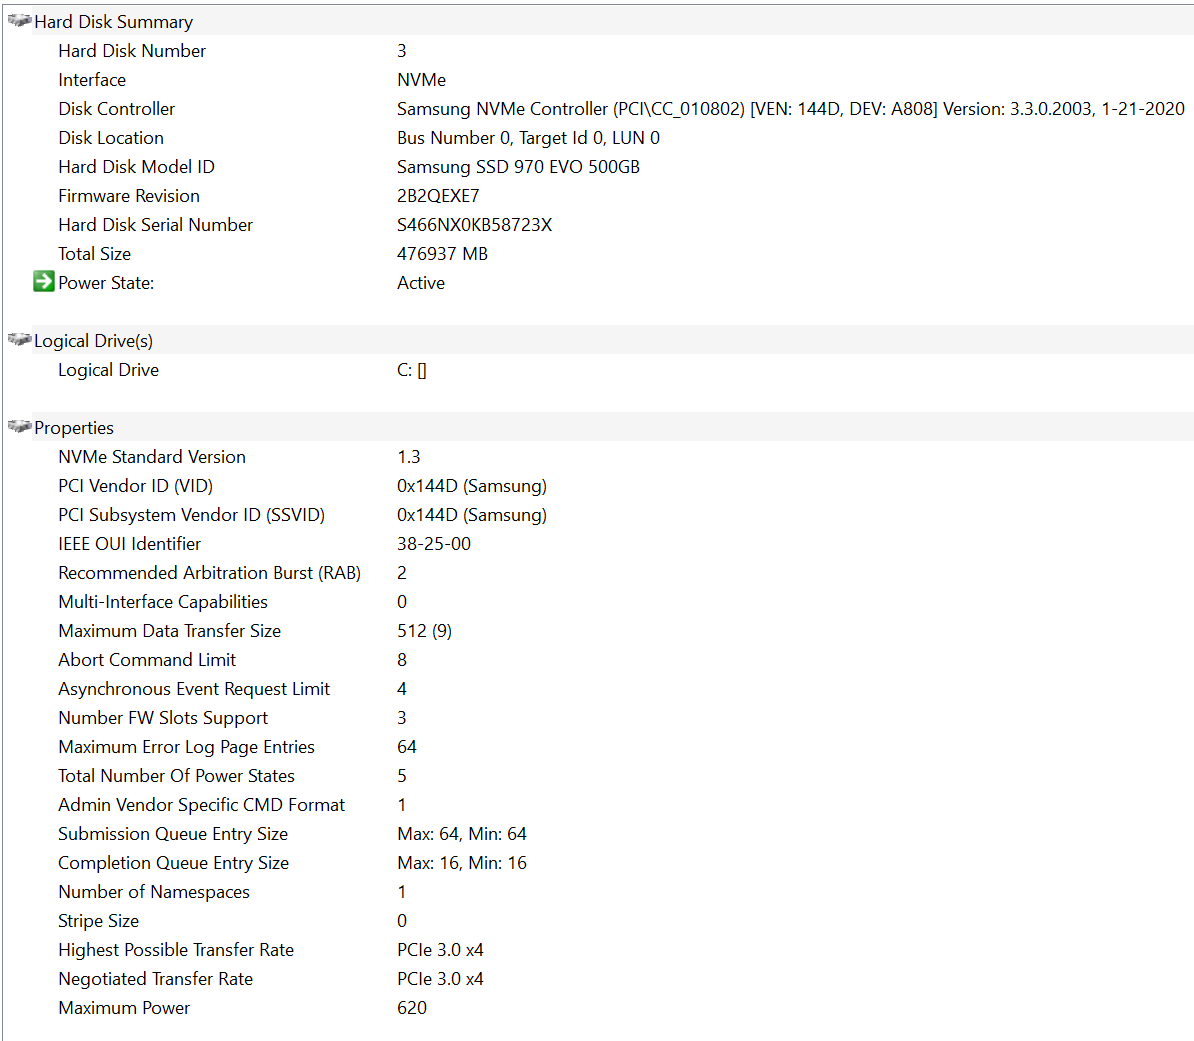Select the Number FW Slots Support label

[x=163, y=718]
